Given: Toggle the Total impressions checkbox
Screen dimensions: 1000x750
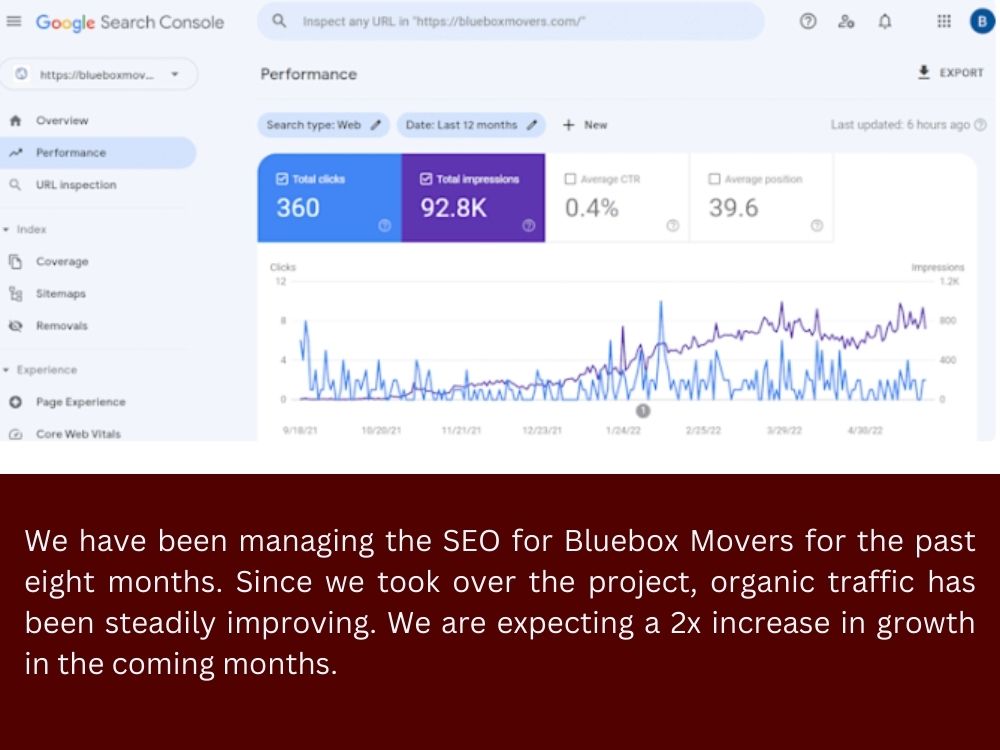Looking at the screenshot, I should click(x=426, y=179).
